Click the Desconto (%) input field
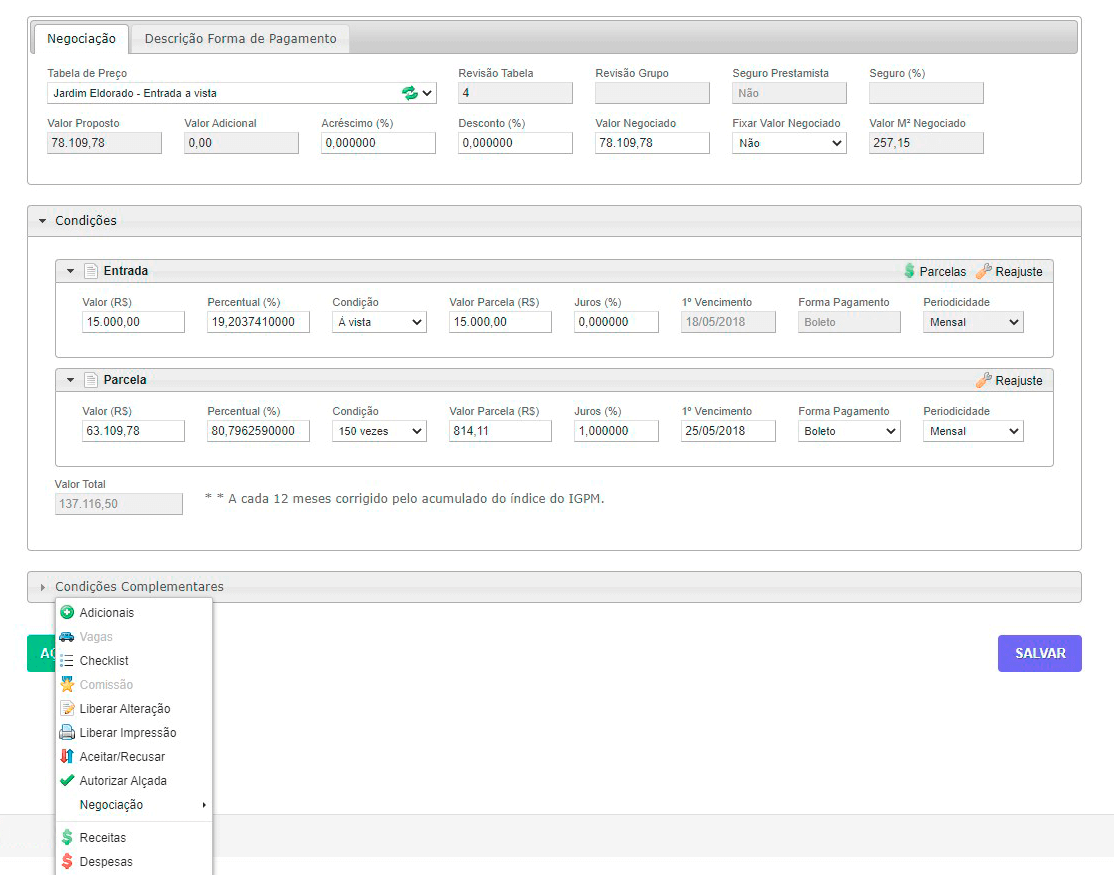 (515, 143)
